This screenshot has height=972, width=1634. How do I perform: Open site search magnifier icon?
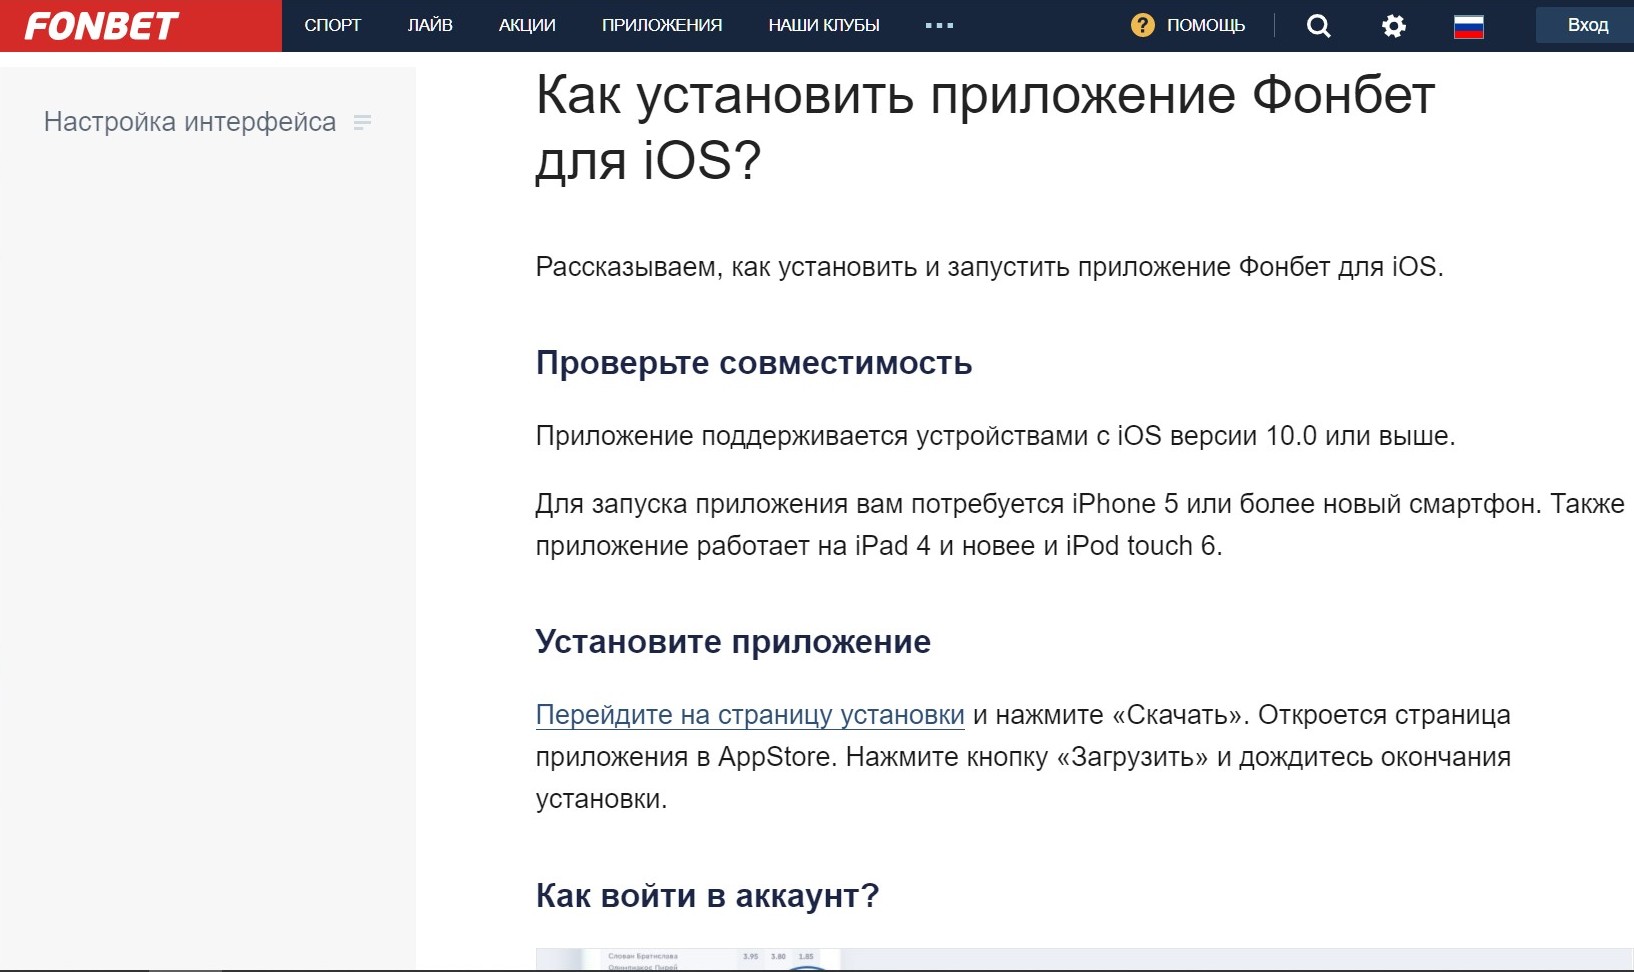(1319, 26)
